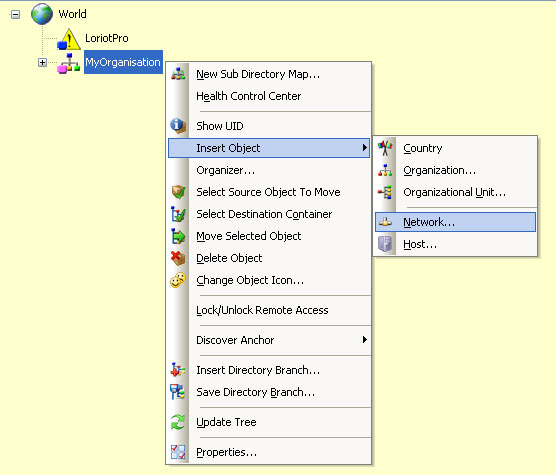Select Country in Insert Object submenu
Viewport: 556px width, 475px height.
tap(455, 148)
